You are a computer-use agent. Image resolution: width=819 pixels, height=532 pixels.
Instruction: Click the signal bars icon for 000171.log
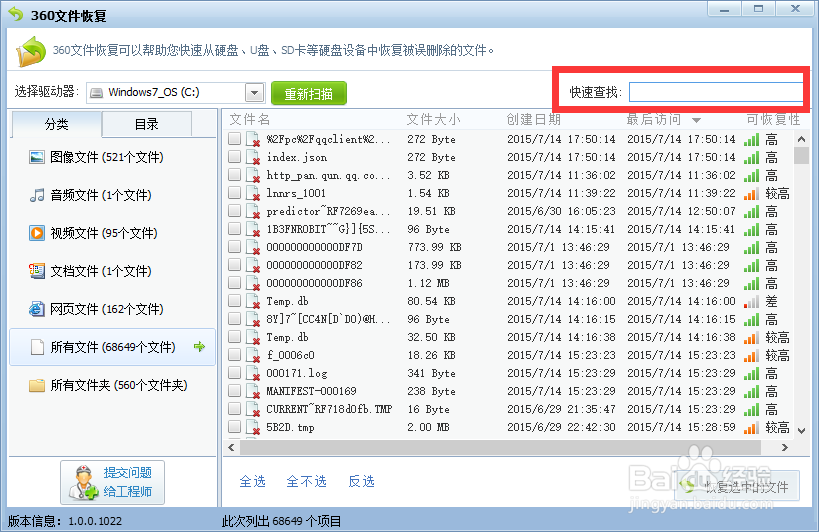click(751, 373)
